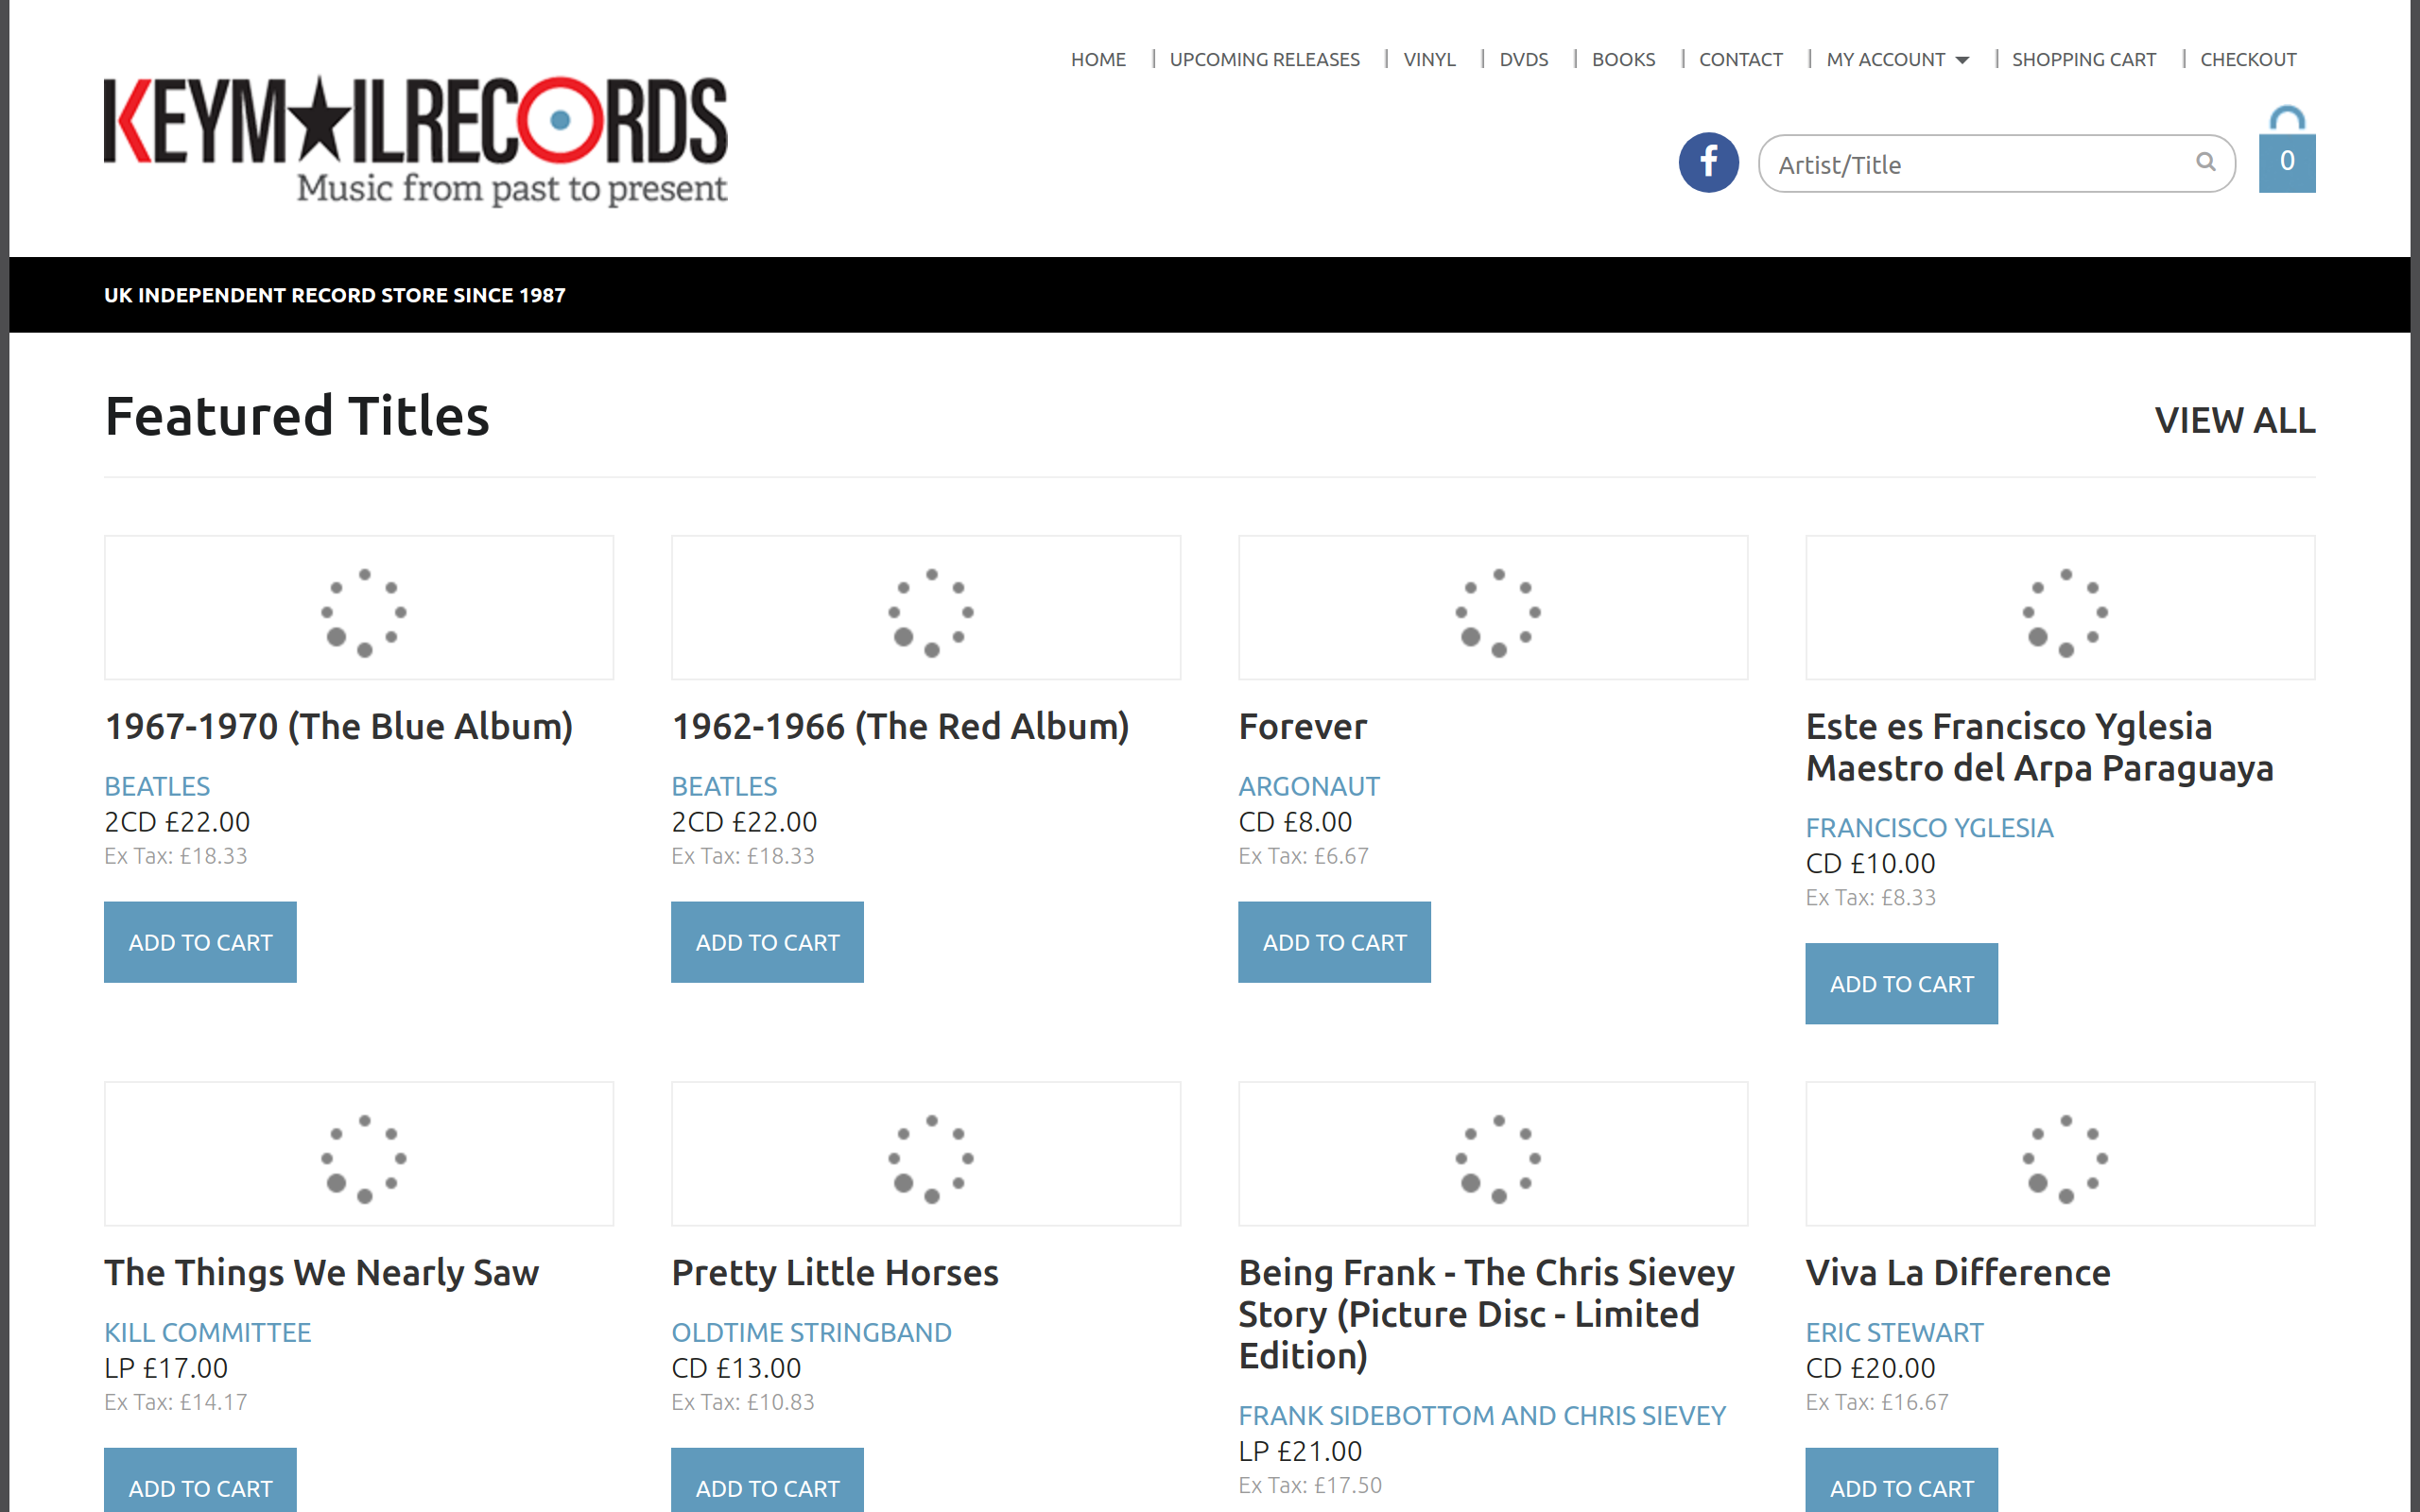The width and height of the screenshot is (2420, 1512).
Task: View the Pretty Little Horses album
Action: pyautogui.click(x=835, y=1272)
